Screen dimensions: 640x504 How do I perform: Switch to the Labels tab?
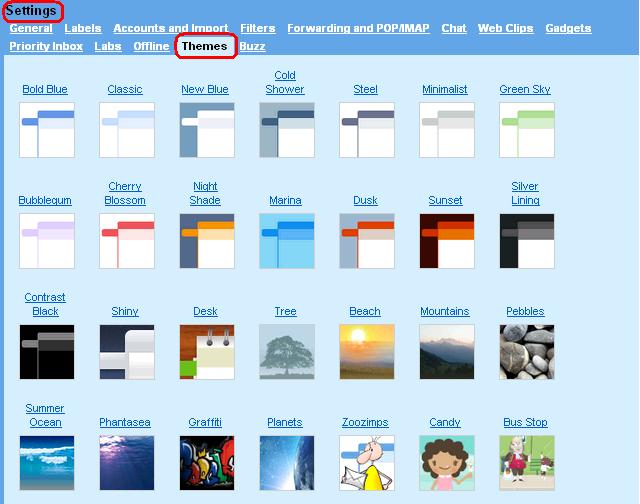click(x=83, y=28)
